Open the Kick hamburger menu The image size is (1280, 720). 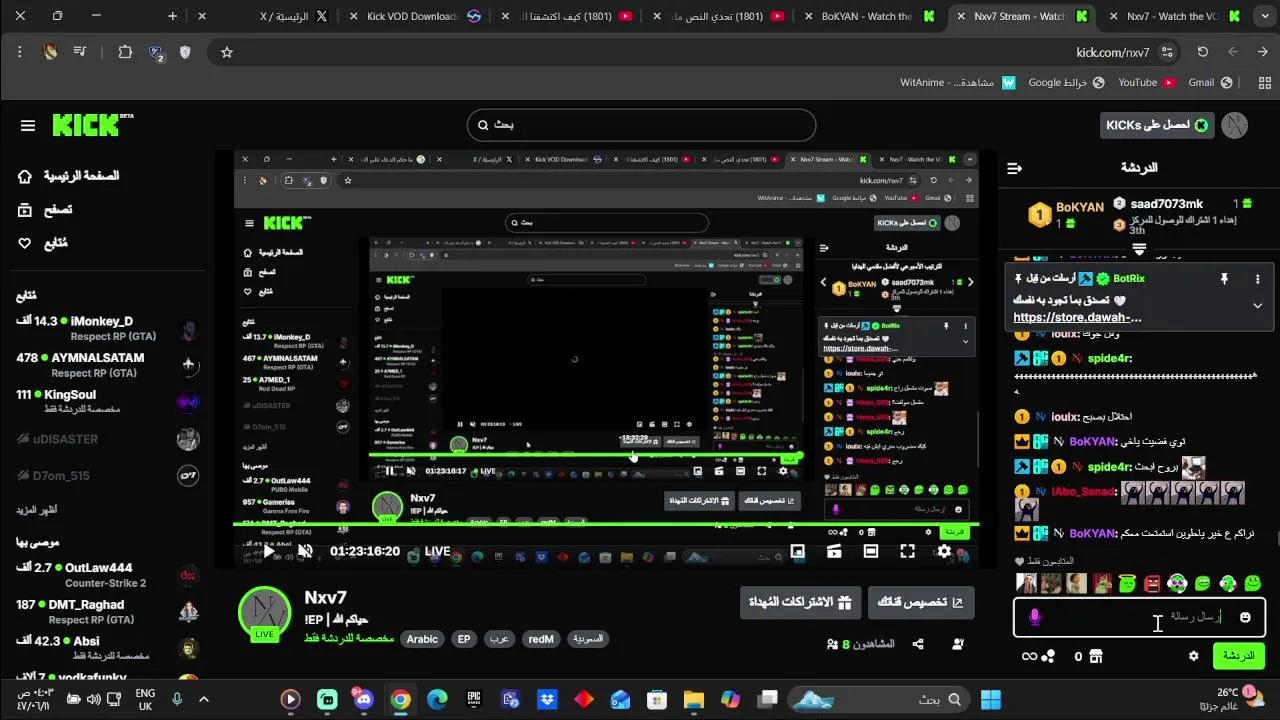tap(28, 125)
